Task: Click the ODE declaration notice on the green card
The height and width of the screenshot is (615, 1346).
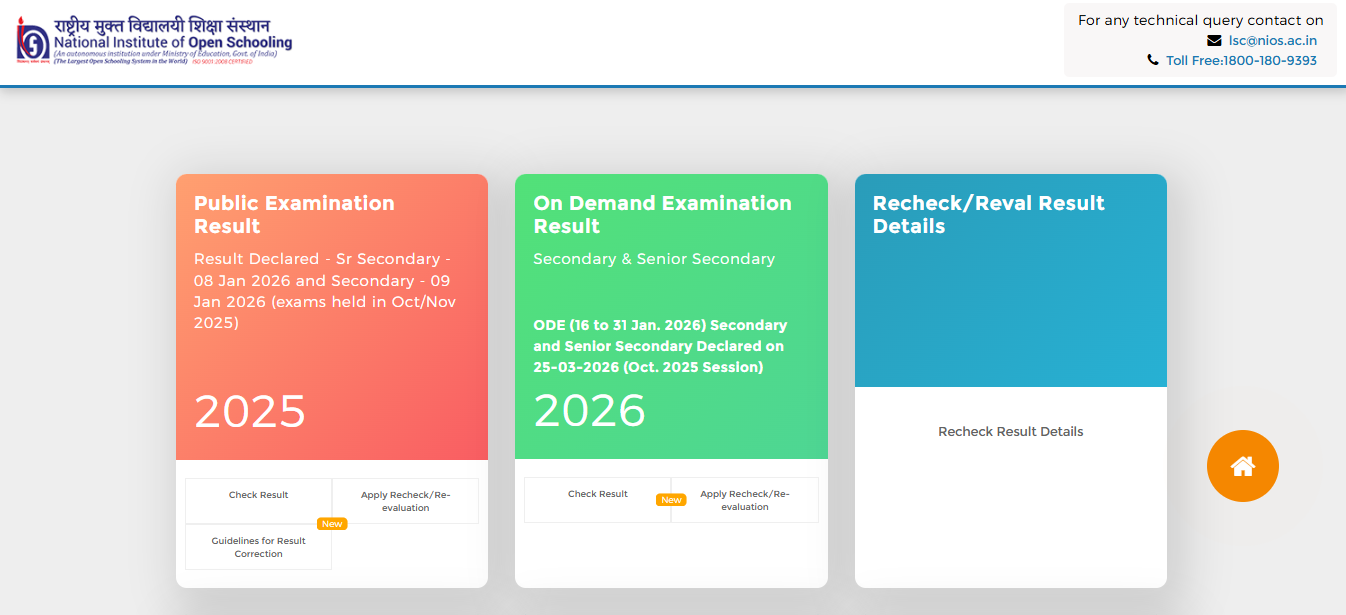Action: pos(660,347)
